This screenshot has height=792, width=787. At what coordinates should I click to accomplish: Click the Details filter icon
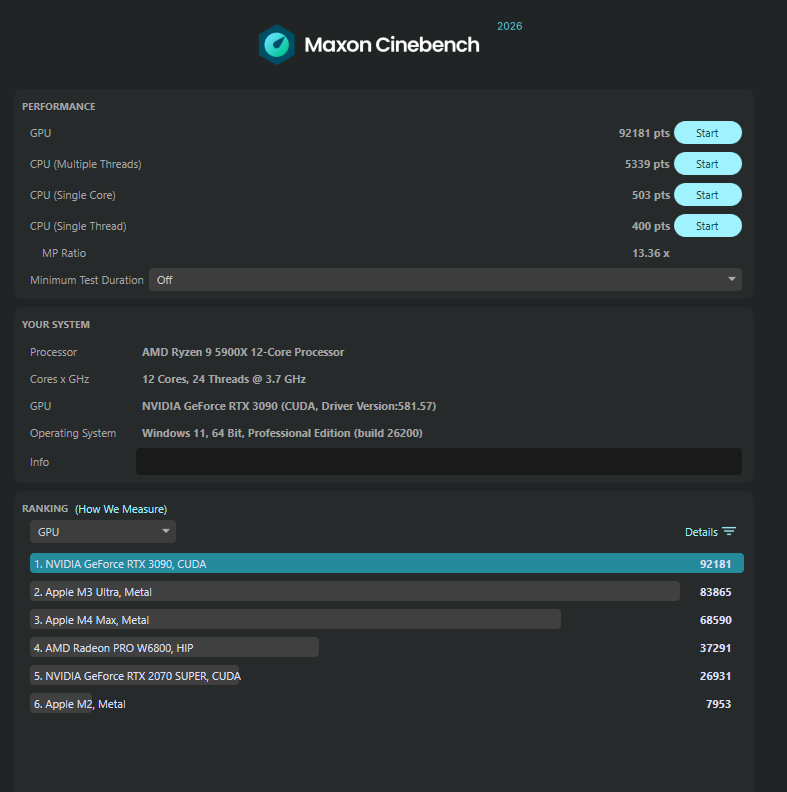coord(729,531)
